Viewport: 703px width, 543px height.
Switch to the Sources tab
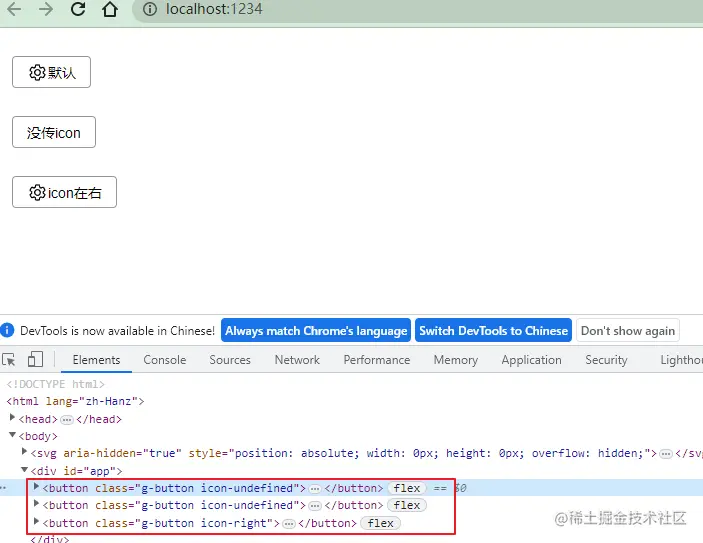point(230,360)
